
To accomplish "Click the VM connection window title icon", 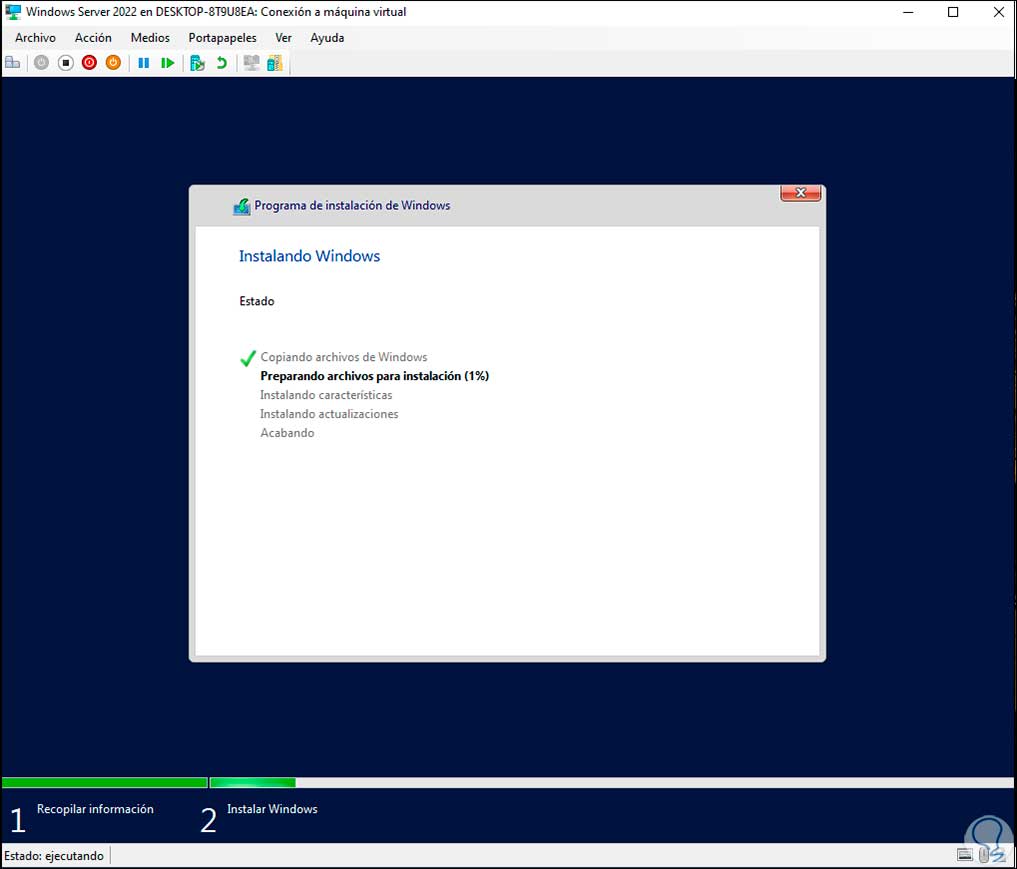I will 13,12.
